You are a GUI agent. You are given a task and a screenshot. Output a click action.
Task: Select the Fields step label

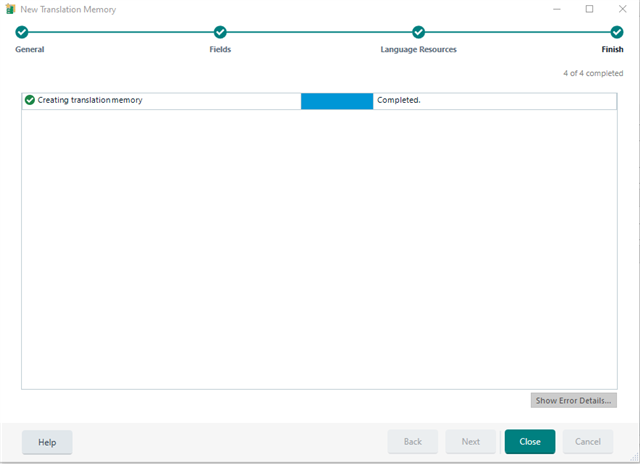(x=220, y=50)
